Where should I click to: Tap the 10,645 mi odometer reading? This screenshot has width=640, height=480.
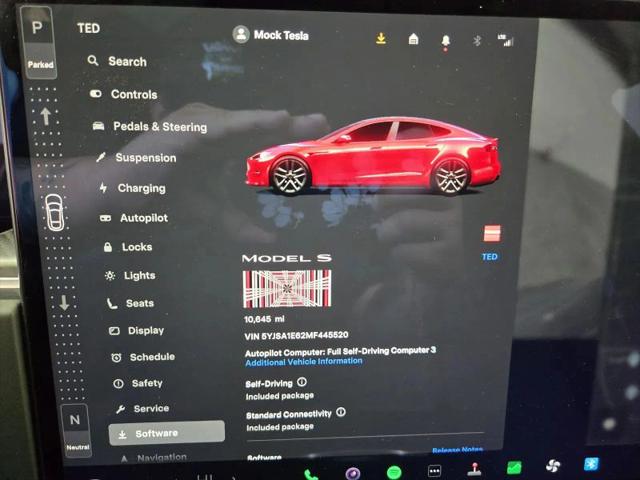tap(264, 319)
